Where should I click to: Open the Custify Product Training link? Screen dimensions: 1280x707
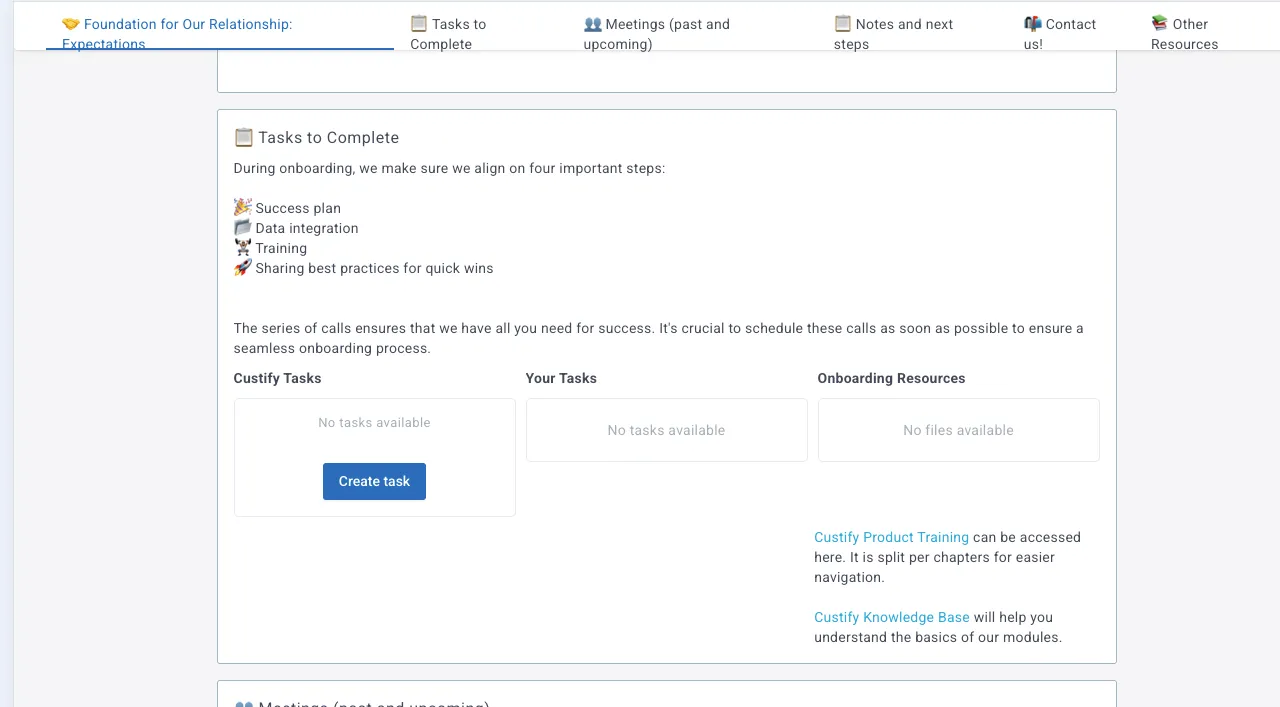(891, 537)
